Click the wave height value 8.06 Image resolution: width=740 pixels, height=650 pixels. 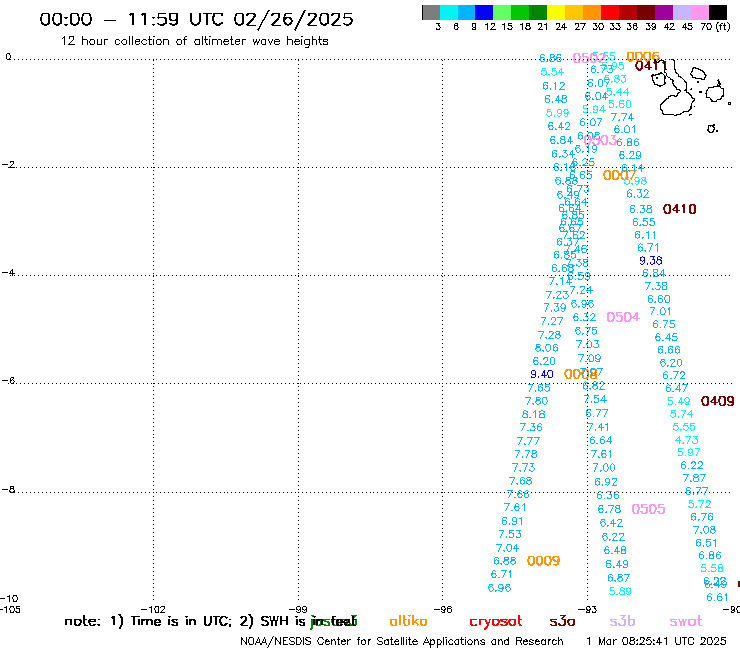click(x=547, y=348)
